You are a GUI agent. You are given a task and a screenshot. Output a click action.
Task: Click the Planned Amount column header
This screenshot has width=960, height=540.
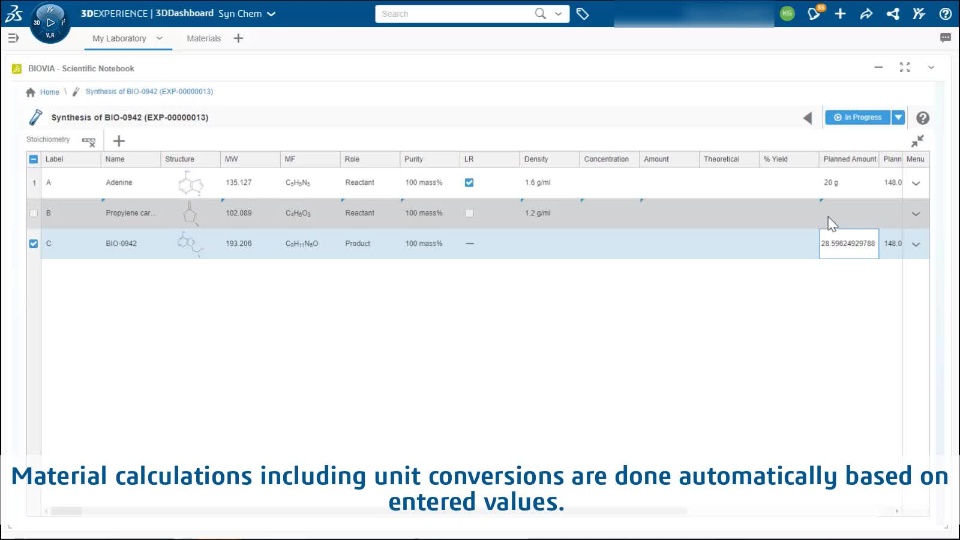coord(849,159)
